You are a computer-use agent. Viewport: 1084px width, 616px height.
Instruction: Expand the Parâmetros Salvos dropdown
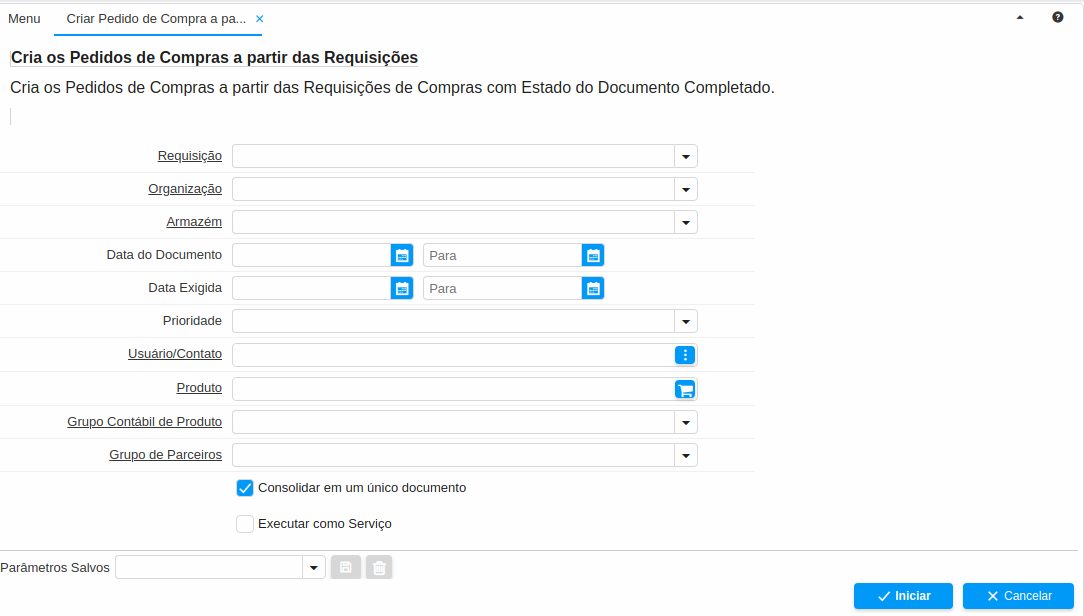[312, 567]
